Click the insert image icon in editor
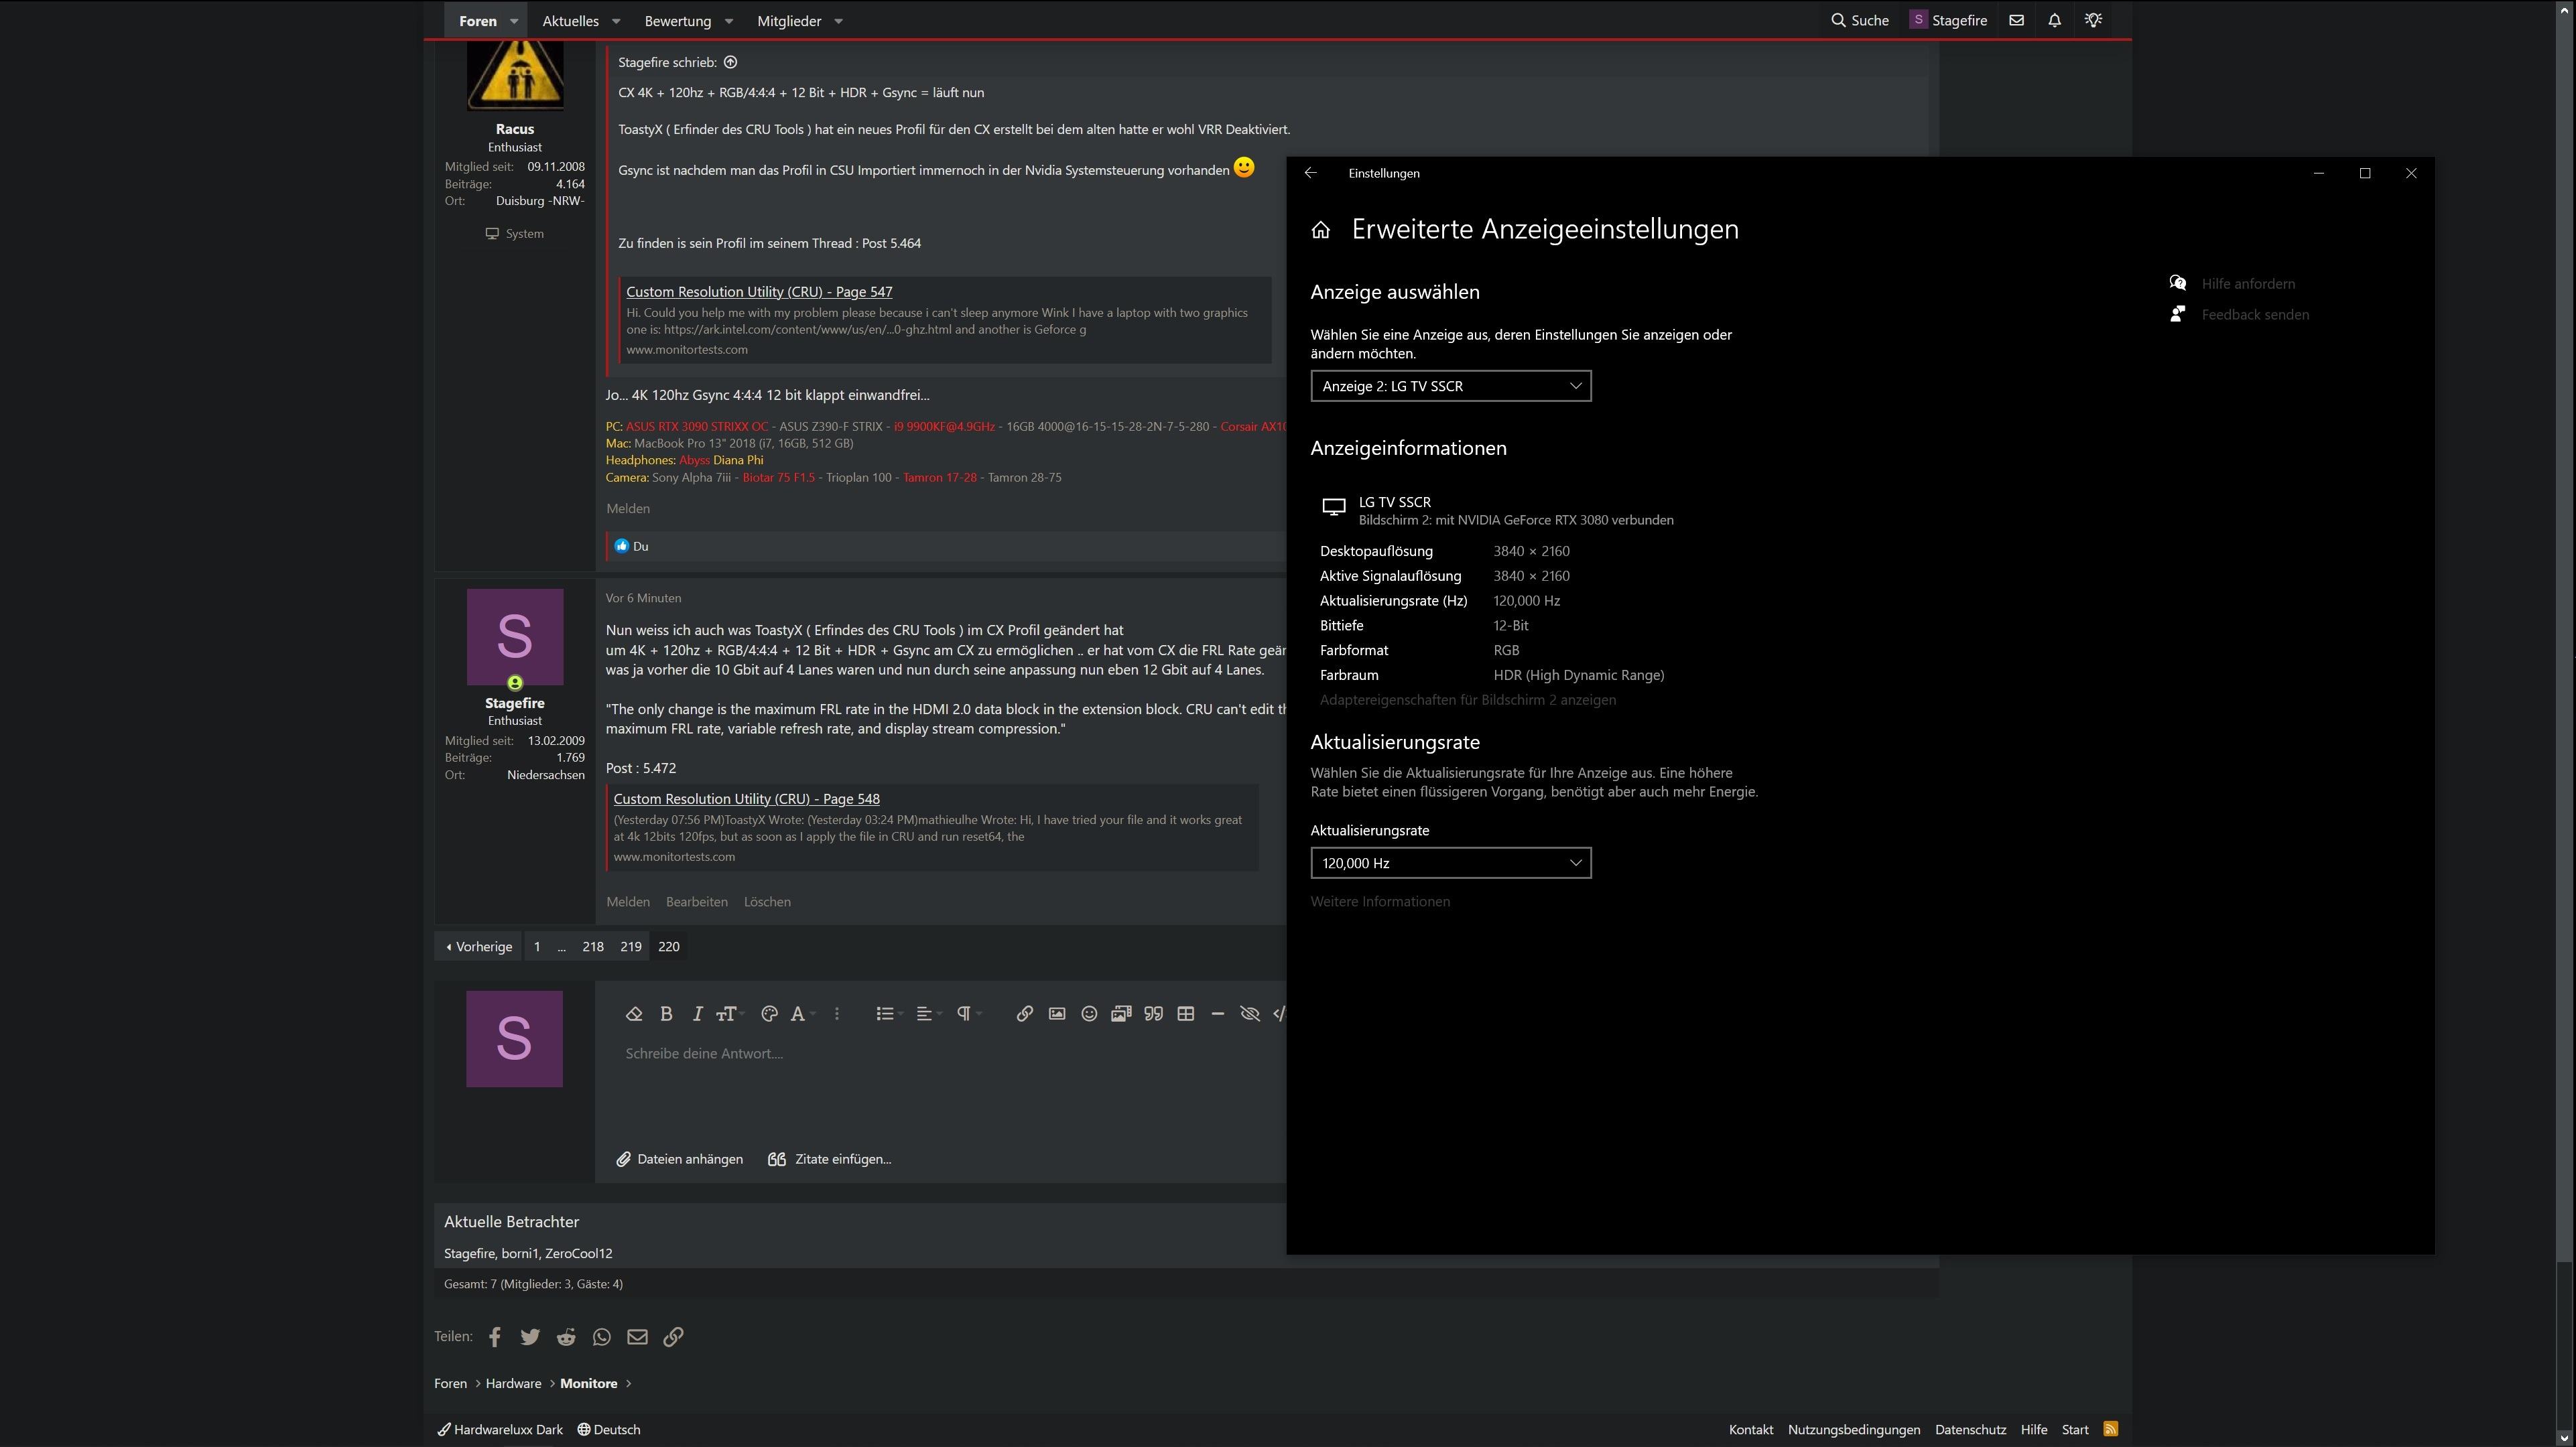Viewport: 2576px width, 1447px height. point(1057,1014)
